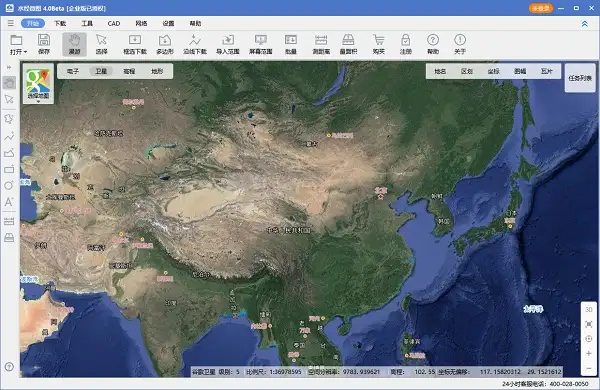
Task: Select text annotation tool in sidebar
Action: coord(9,202)
